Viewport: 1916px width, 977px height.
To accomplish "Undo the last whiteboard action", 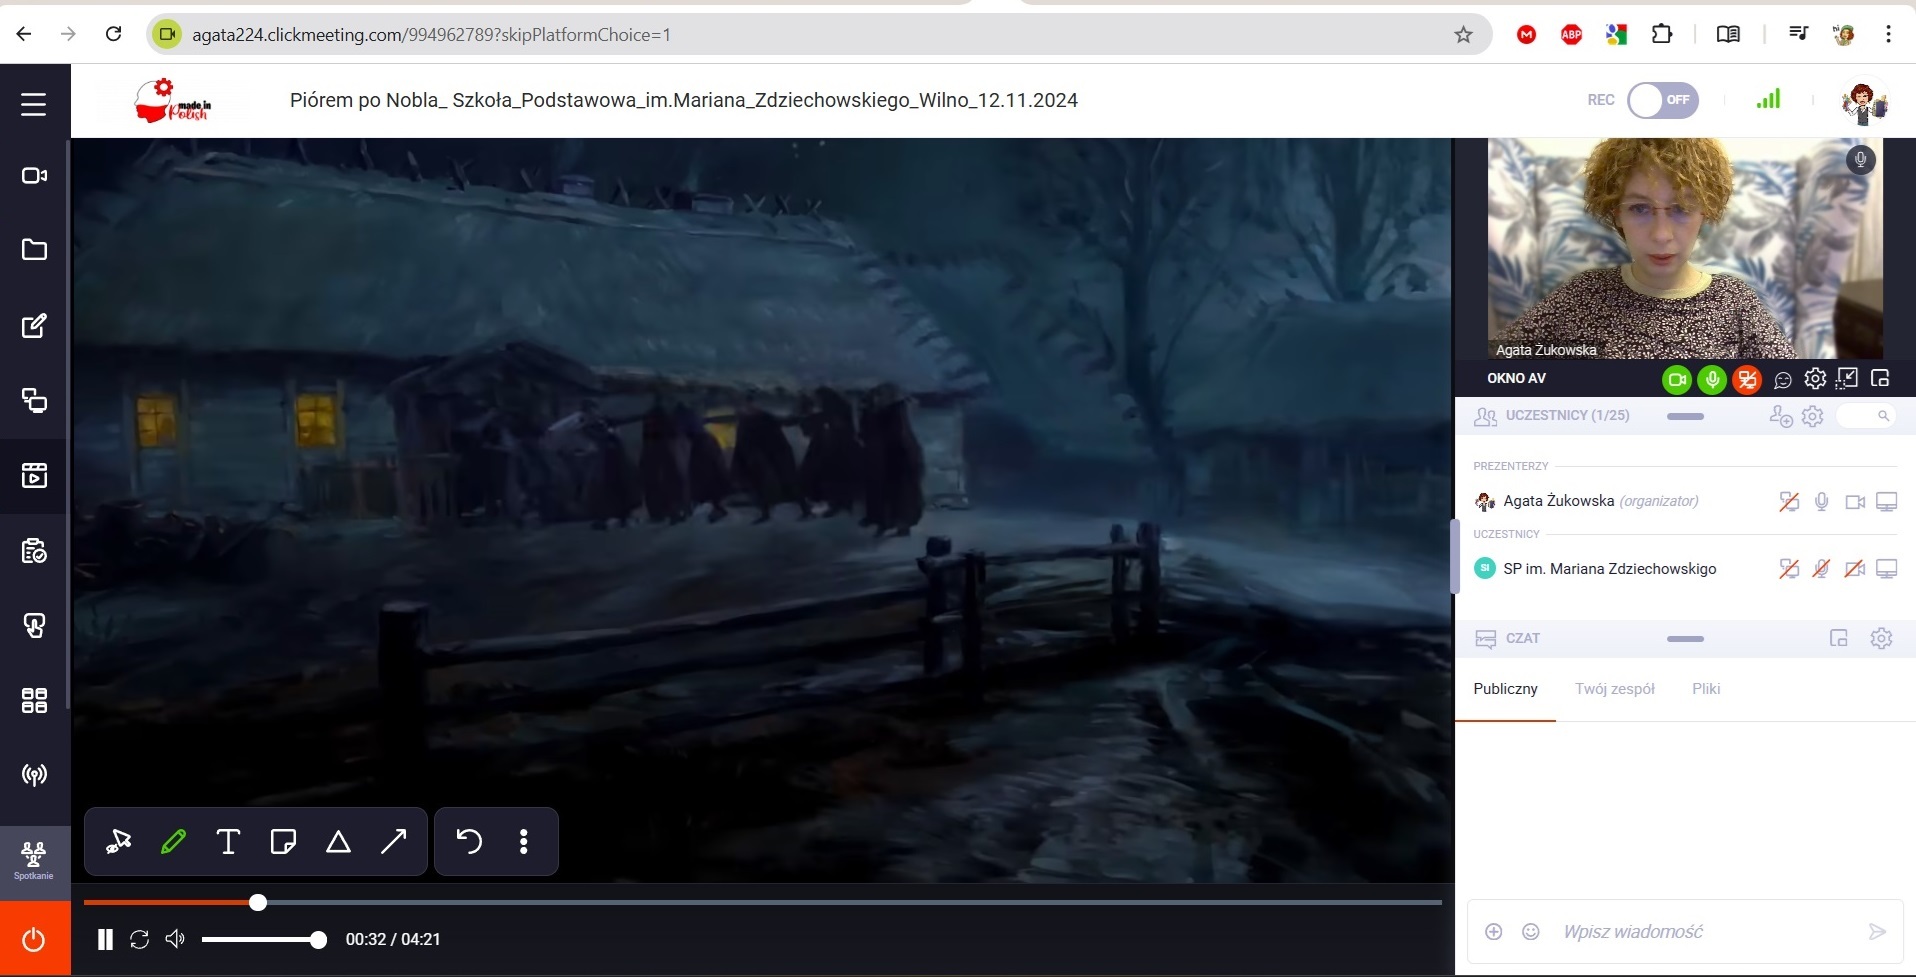I will pyautogui.click(x=469, y=842).
